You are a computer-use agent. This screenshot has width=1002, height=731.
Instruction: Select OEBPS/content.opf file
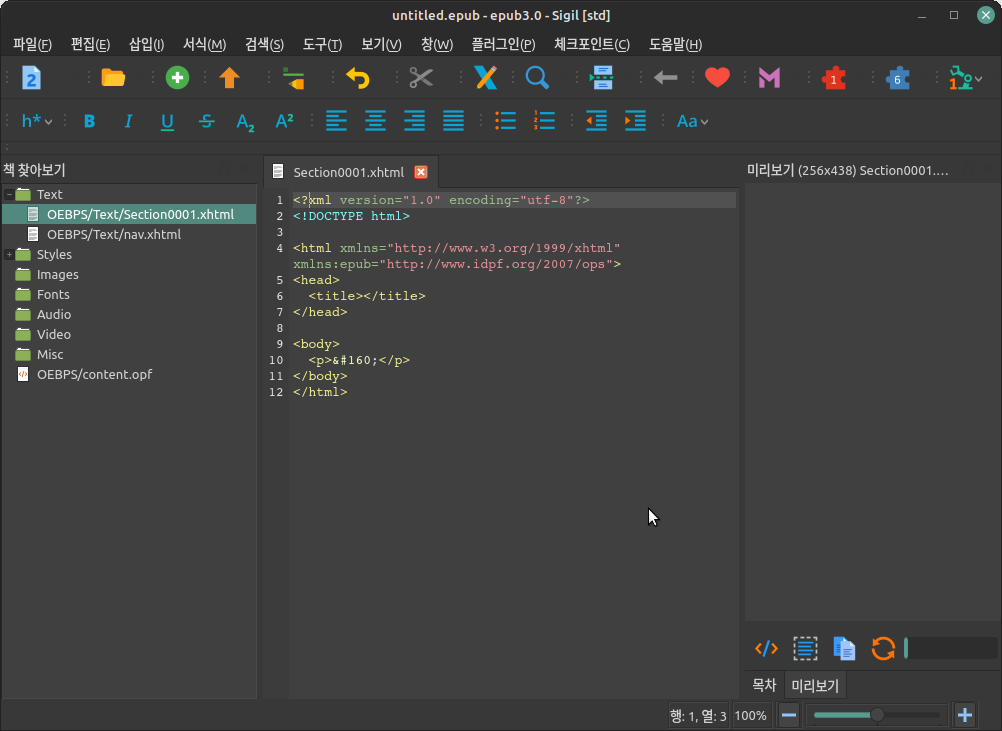(x=94, y=374)
